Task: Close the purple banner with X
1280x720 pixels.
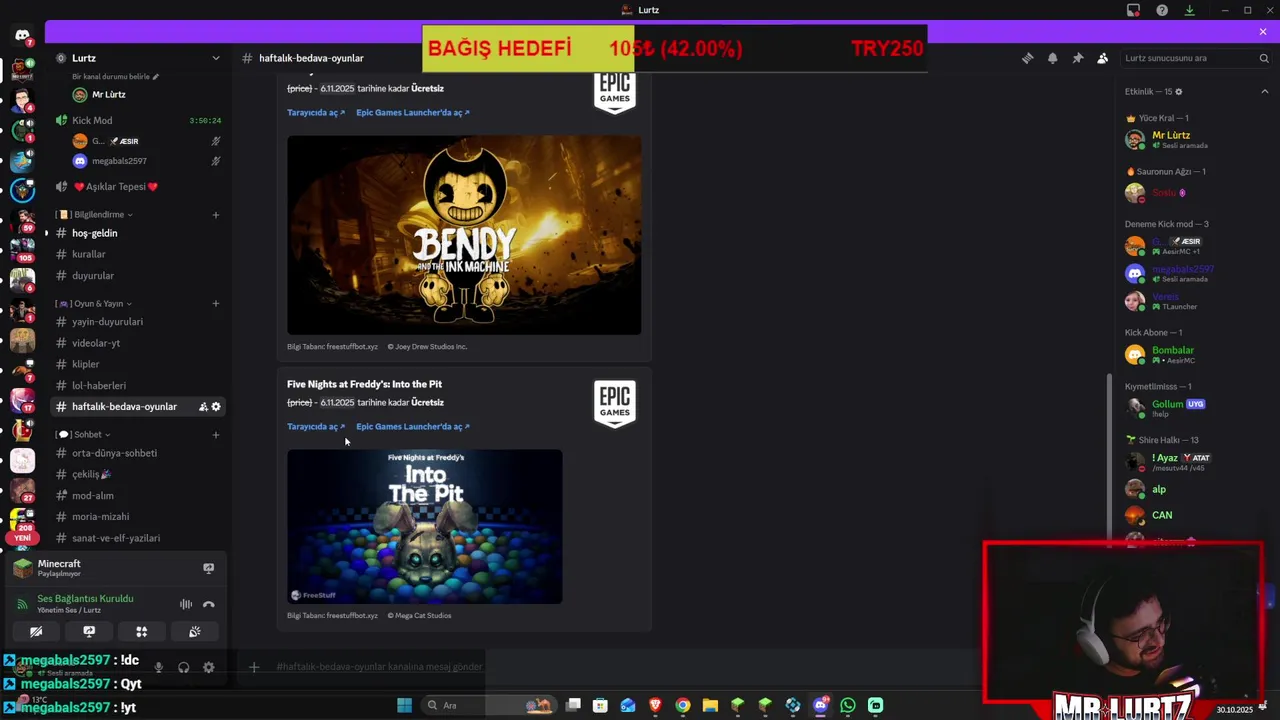Action: 1263,32
